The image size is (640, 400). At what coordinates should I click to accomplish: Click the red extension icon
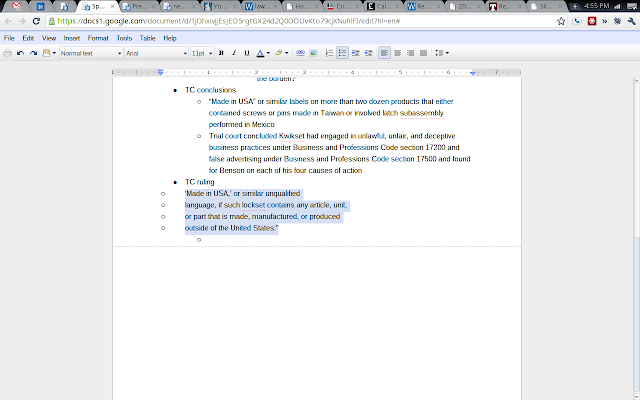[592, 21]
